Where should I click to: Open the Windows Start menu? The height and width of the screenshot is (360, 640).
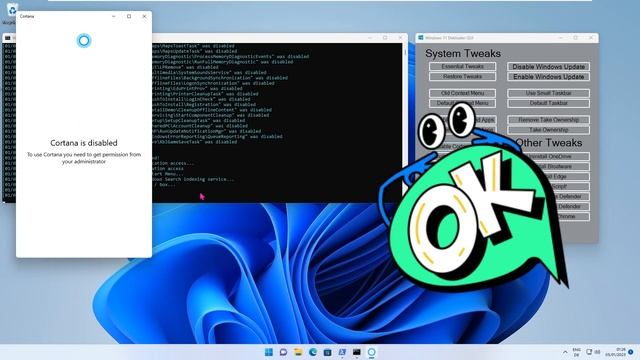[269, 352]
